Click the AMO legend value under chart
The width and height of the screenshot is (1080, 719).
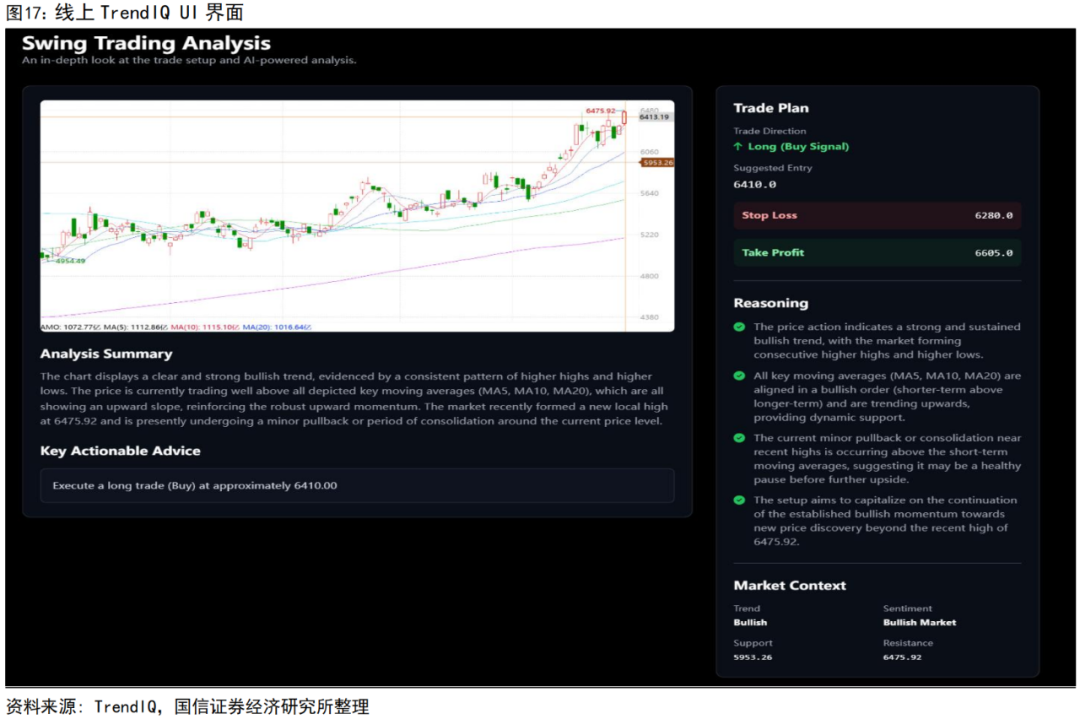[x=70, y=327]
